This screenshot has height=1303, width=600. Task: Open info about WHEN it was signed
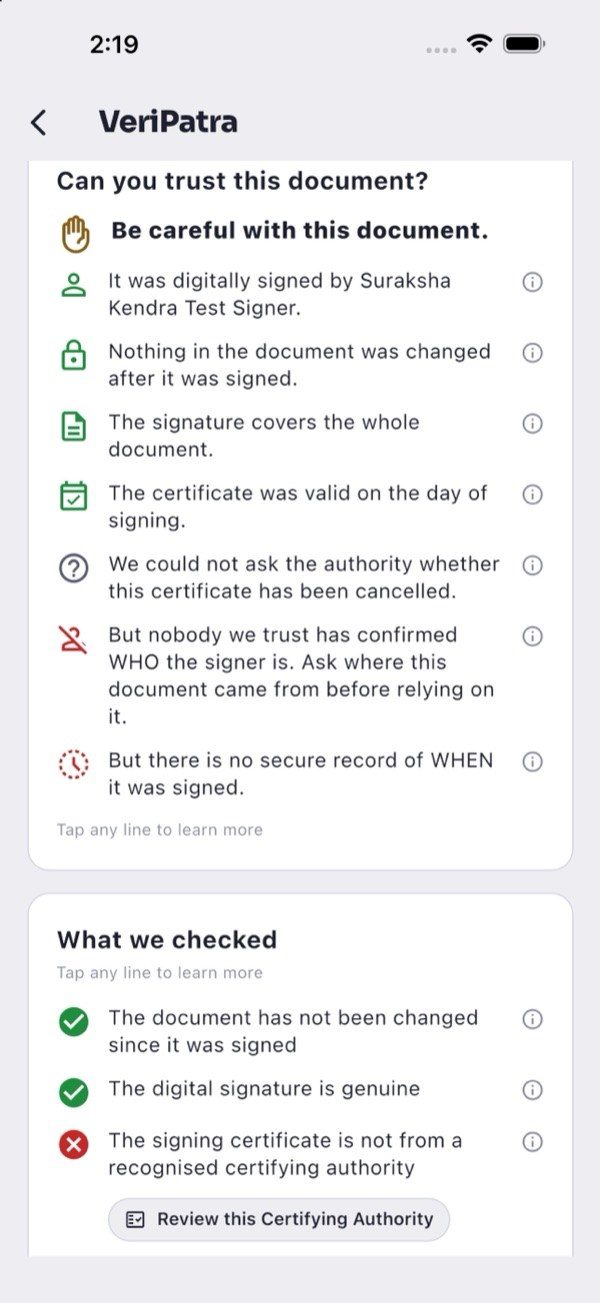[533, 762]
